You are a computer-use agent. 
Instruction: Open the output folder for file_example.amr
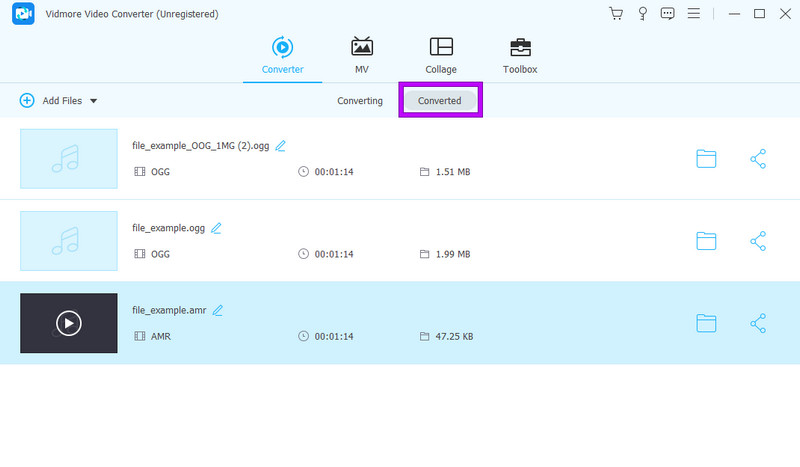(x=706, y=323)
